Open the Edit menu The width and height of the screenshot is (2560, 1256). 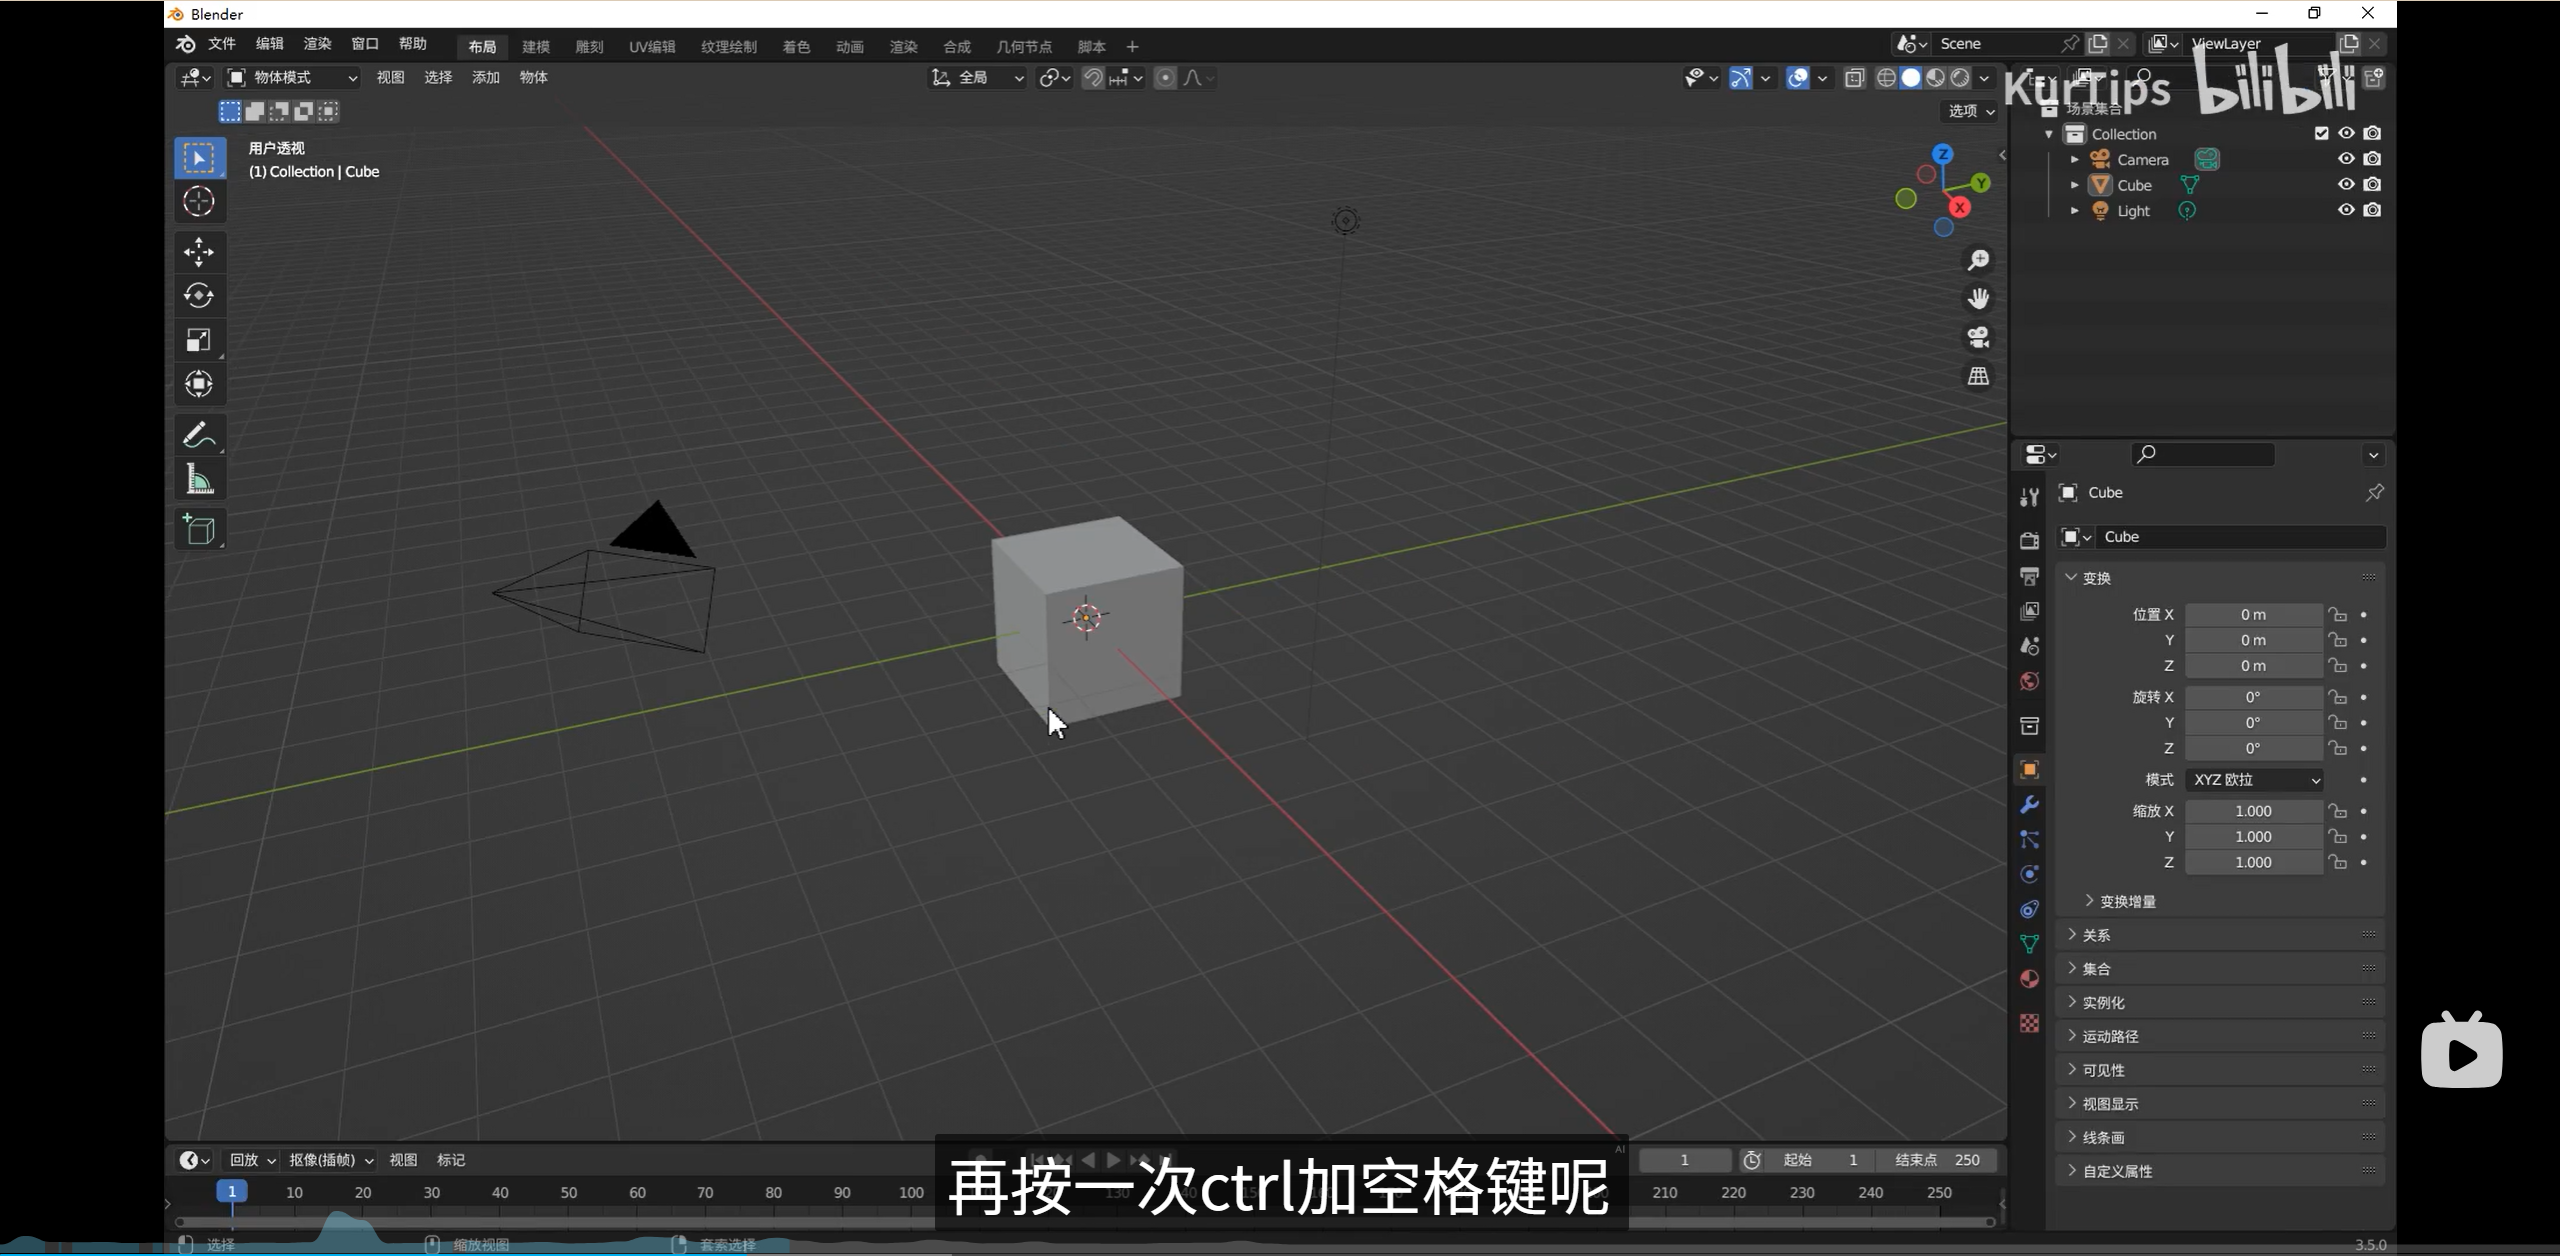pos(269,44)
